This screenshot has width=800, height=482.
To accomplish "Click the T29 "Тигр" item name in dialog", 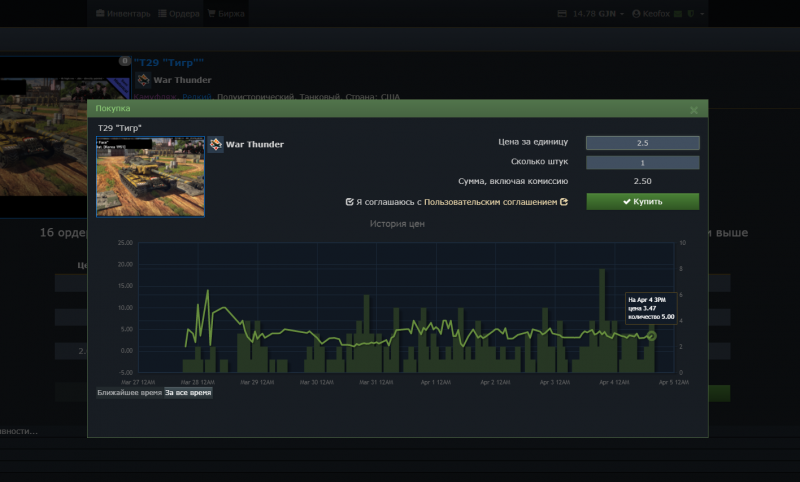I will coord(120,128).
